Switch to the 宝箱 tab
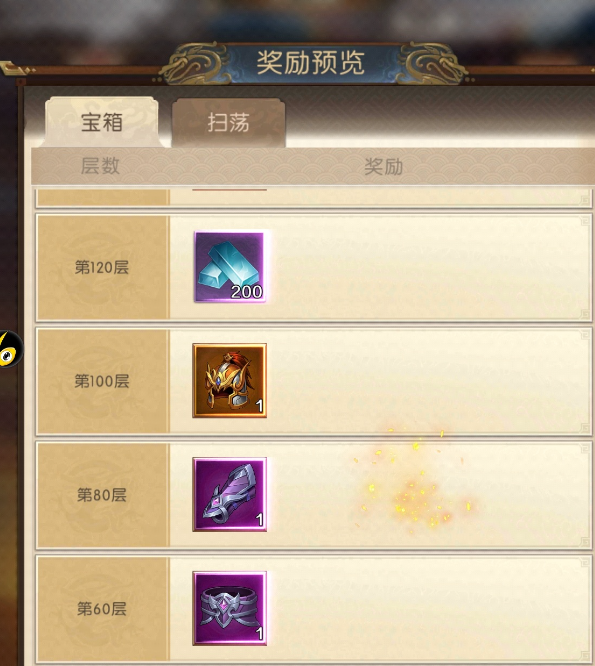 (x=102, y=122)
